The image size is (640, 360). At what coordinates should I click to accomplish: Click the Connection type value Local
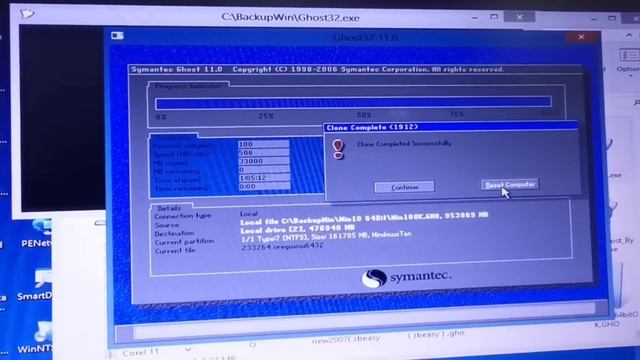(x=249, y=214)
